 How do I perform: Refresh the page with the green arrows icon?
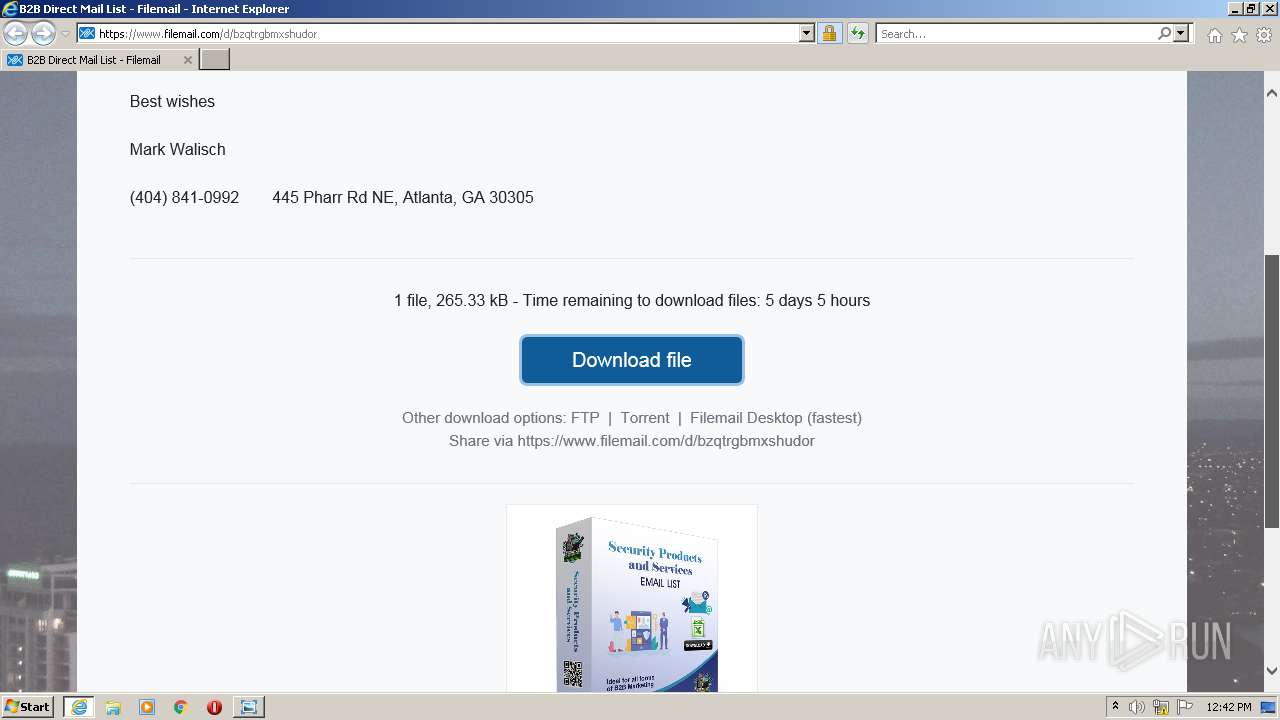click(x=857, y=34)
